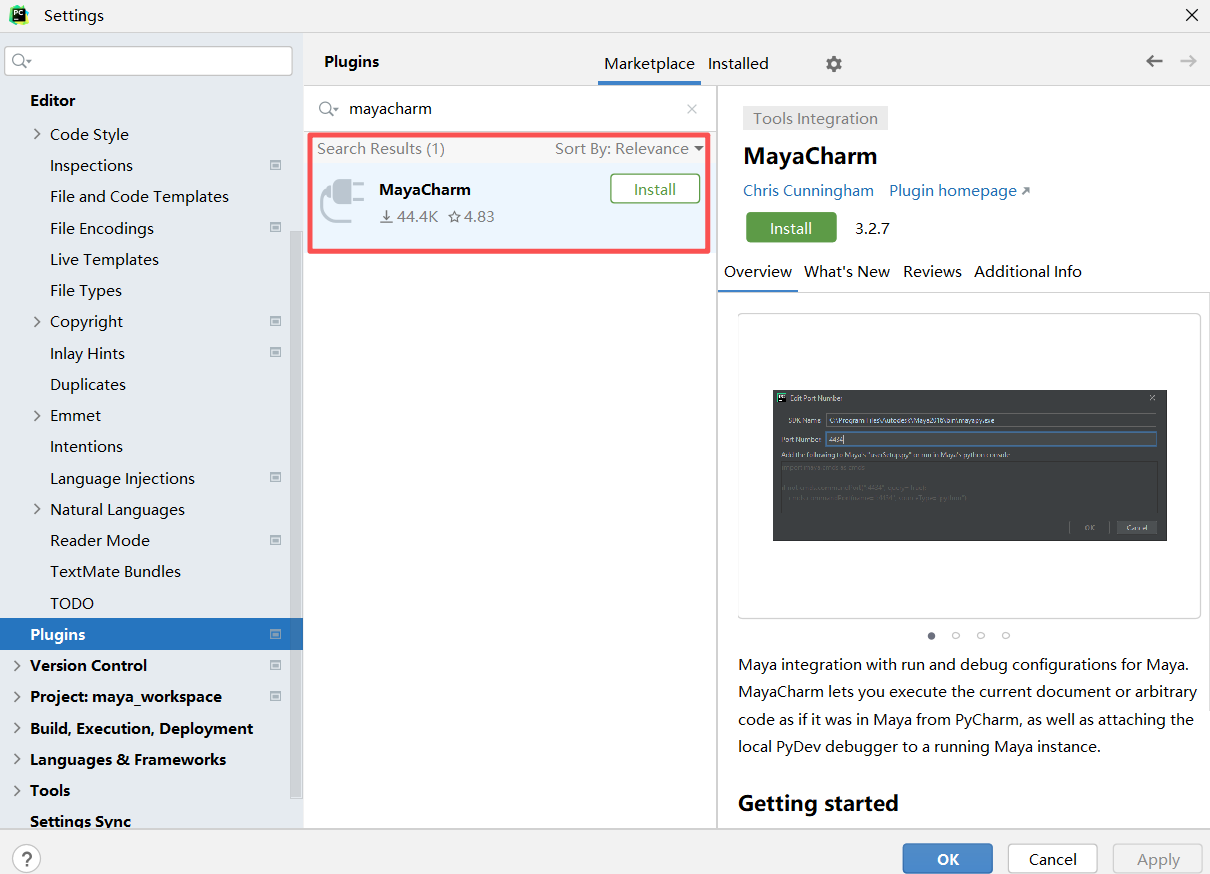Open the Sort By: Relevance dropdown
Image resolution: width=1210 pixels, height=874 pixels.
coord(629,148)
